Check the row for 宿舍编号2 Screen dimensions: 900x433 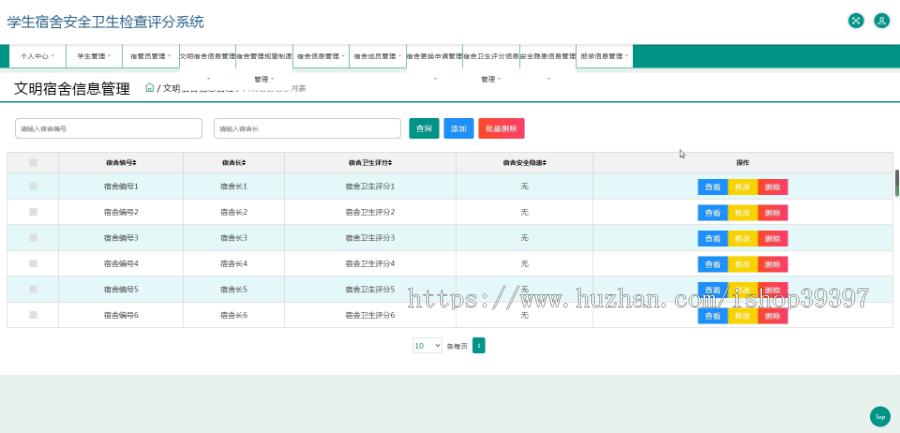33,212
